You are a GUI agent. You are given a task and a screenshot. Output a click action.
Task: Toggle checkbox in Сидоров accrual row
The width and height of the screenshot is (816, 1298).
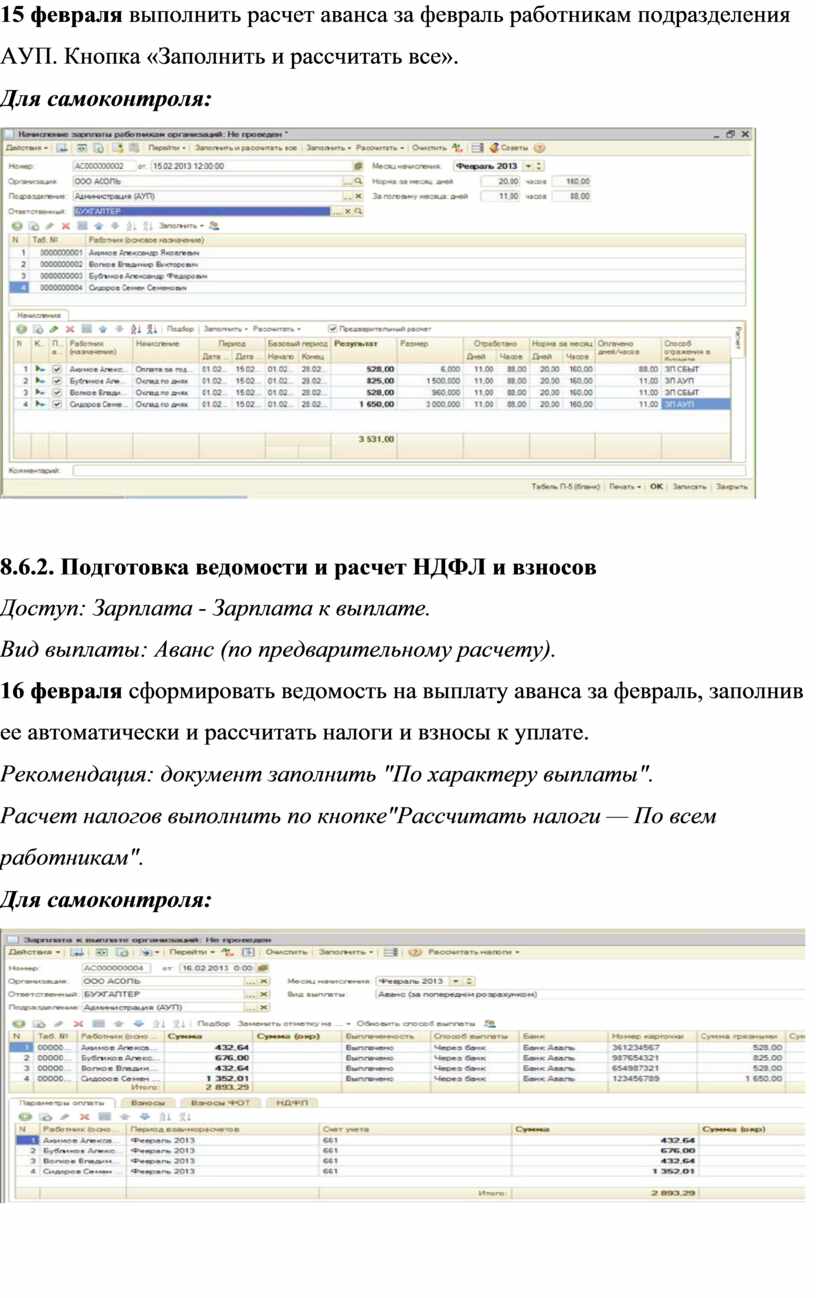click(57, 405)
